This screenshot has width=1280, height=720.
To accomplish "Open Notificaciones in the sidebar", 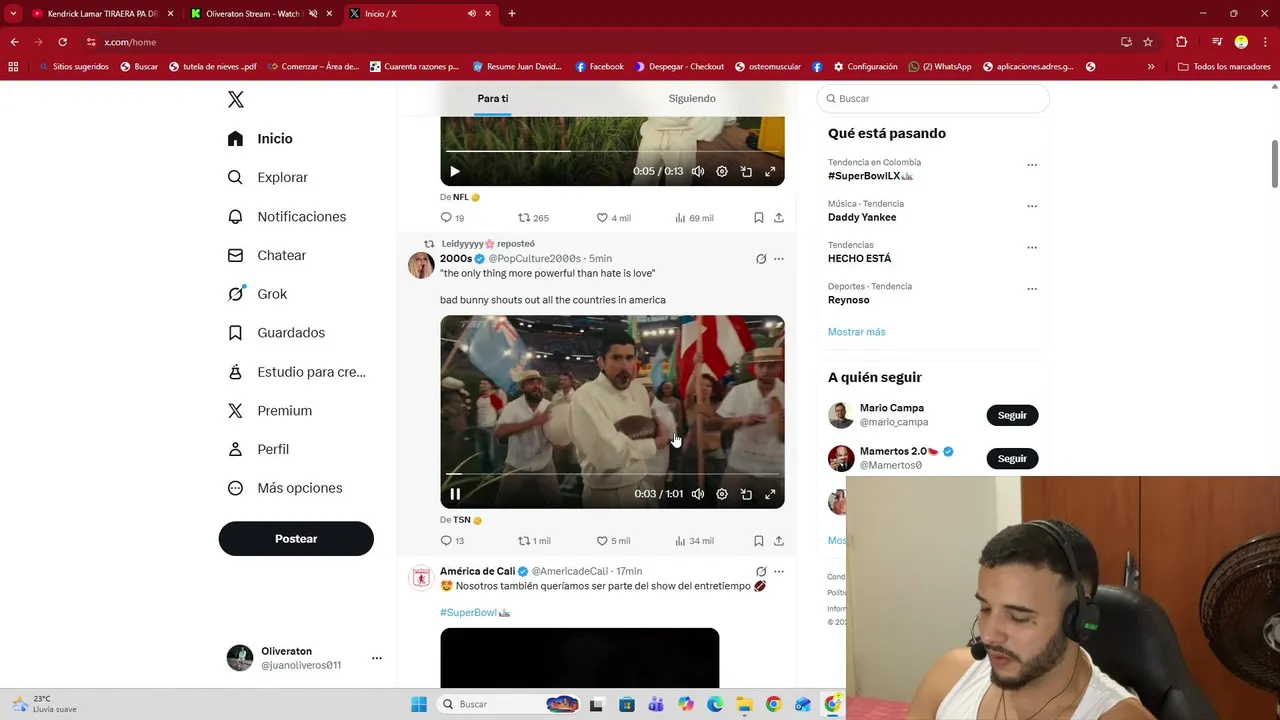I will pos(286,216).
